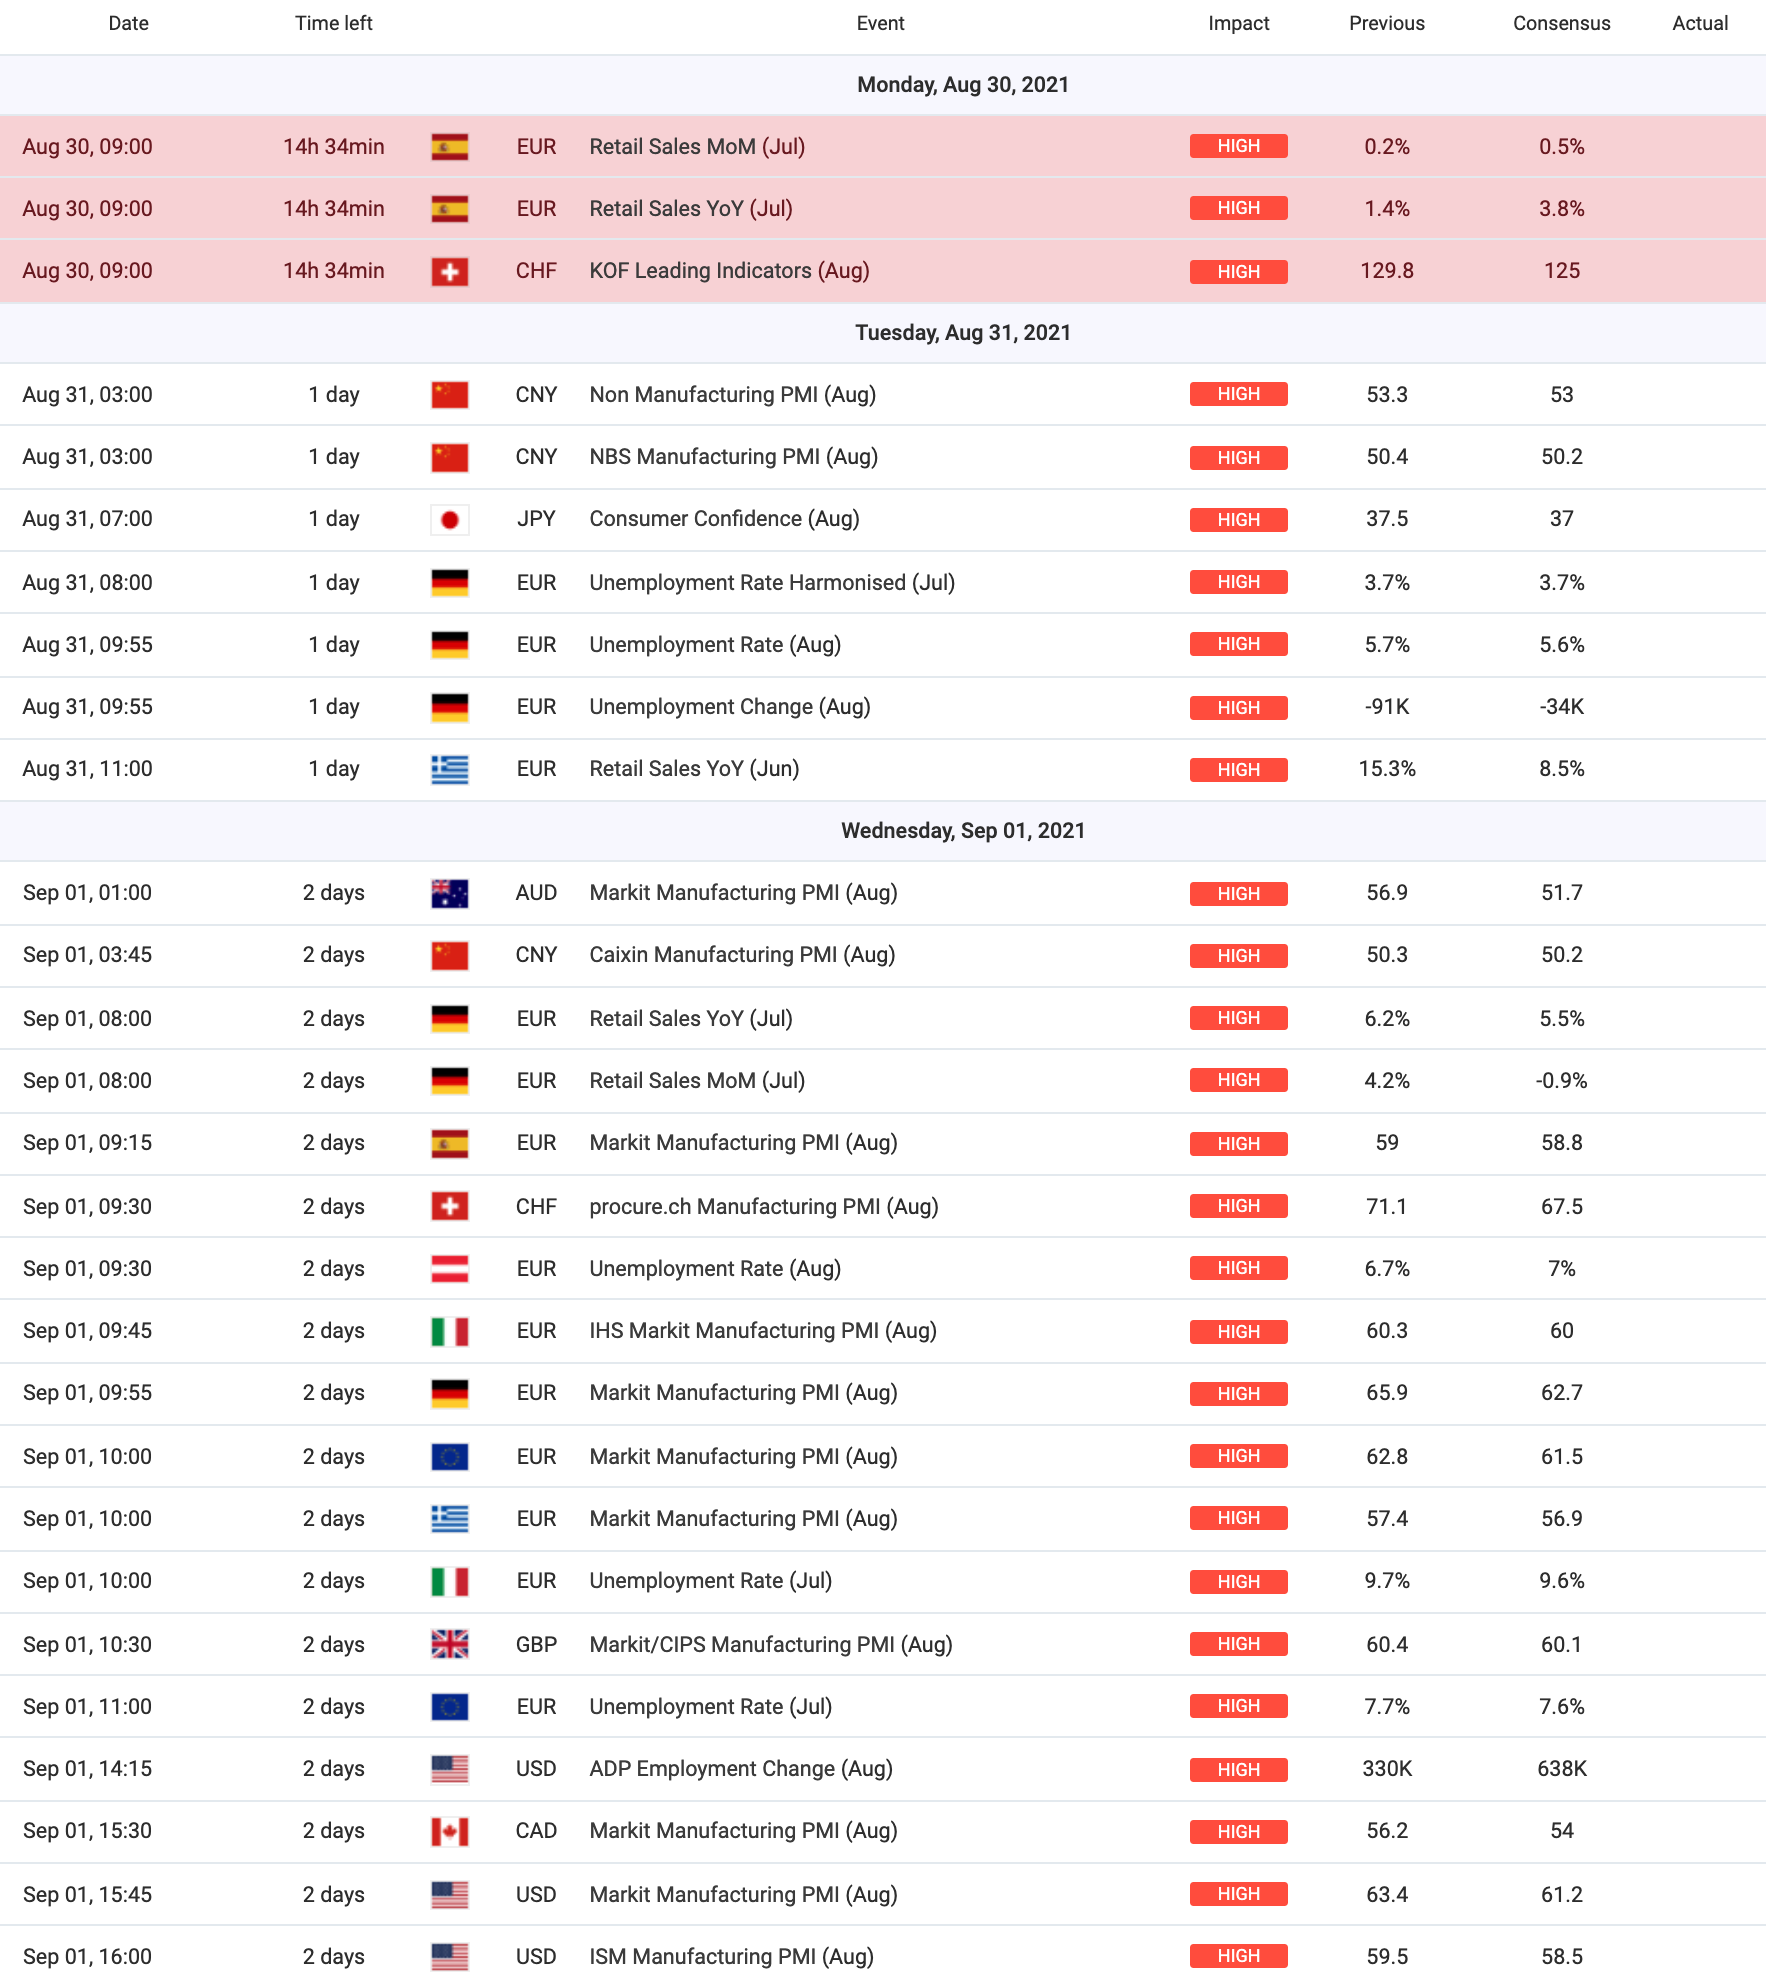Click the Japan flag for Consumer Confidence
The height and width of the screenshot is (1988, 1766).
pyautogui.click(x=450, y=520)
